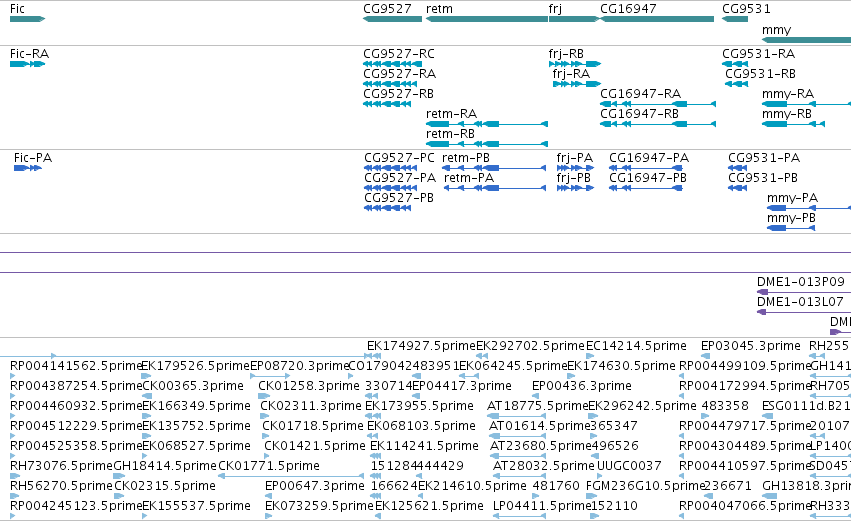Select clone DME1-013P09

click(x=801, y=282)
